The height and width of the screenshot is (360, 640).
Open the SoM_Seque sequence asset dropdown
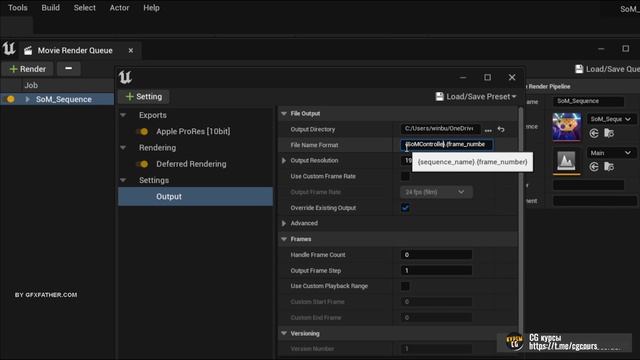[611, 119]
